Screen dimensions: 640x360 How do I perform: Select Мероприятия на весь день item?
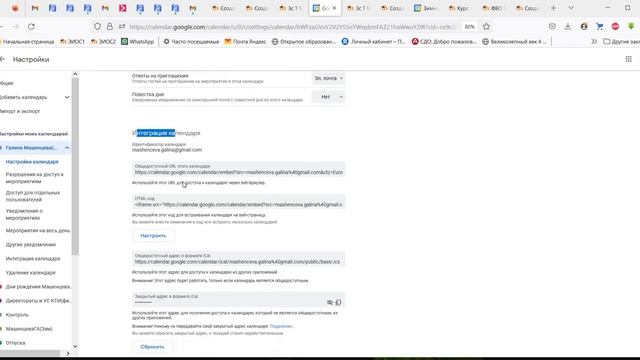click(38, 231)
